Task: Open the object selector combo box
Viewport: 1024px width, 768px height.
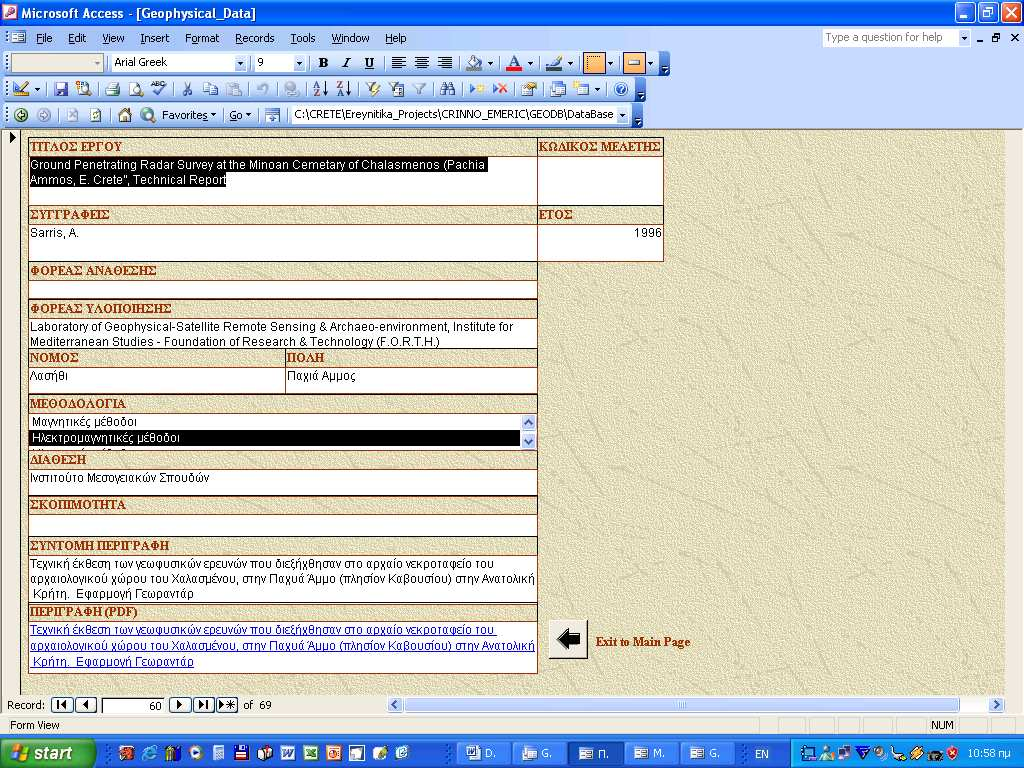Action: click(57, 63)
